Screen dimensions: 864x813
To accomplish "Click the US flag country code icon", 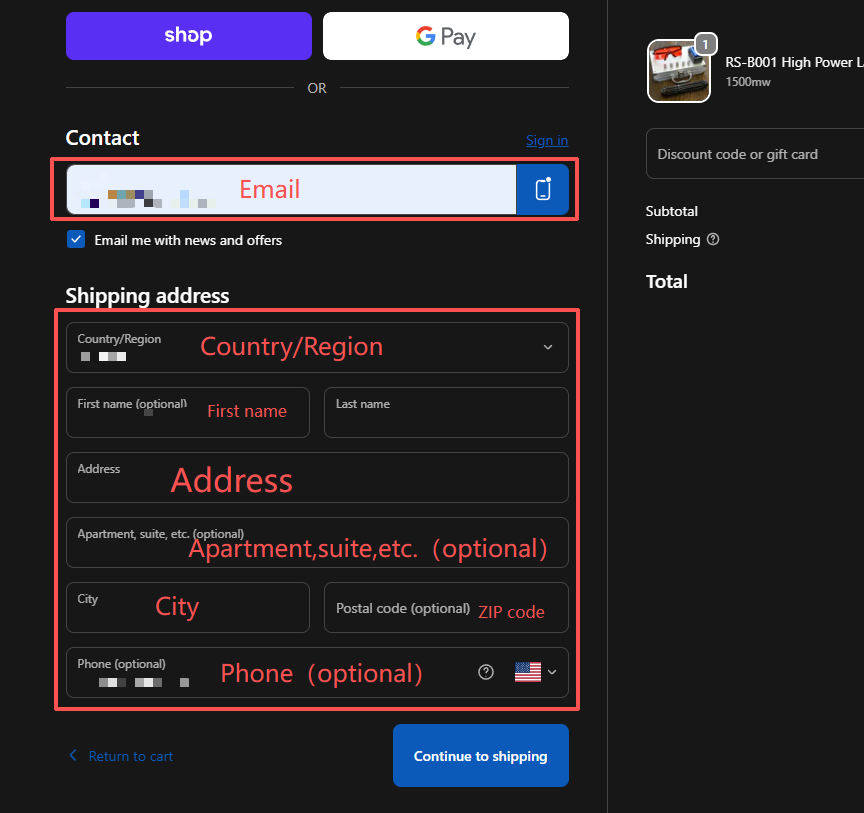I will pyautogui.click(x=527, y=672).
